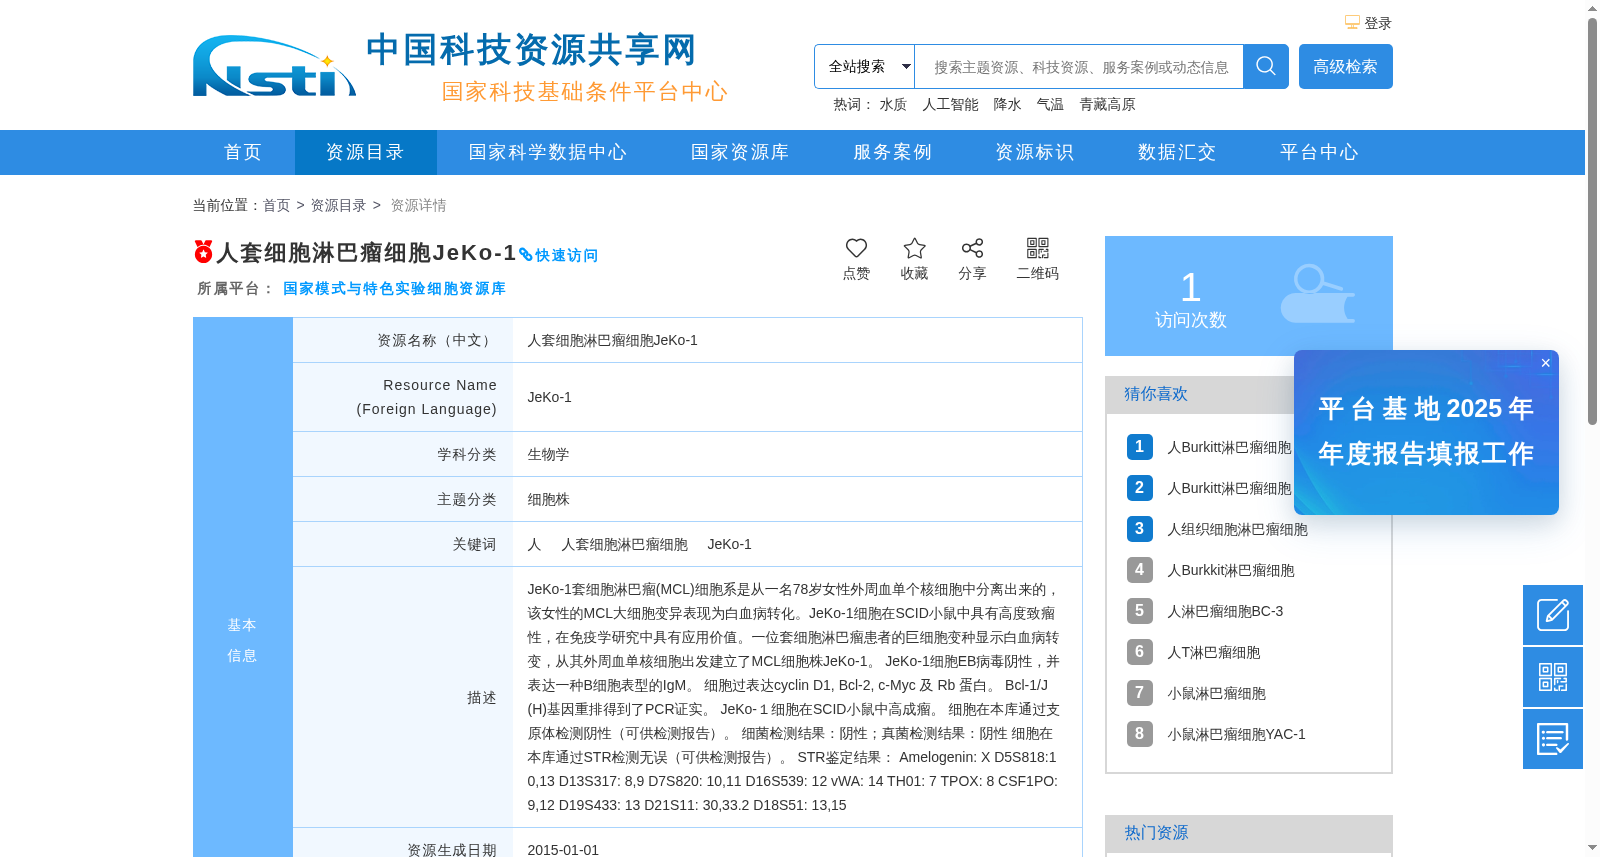Image resolution: width=1600 pixels, height=857 pixels.
Task: Click the JeKo-1 foreign name value
Action: (x=550, y=397)
